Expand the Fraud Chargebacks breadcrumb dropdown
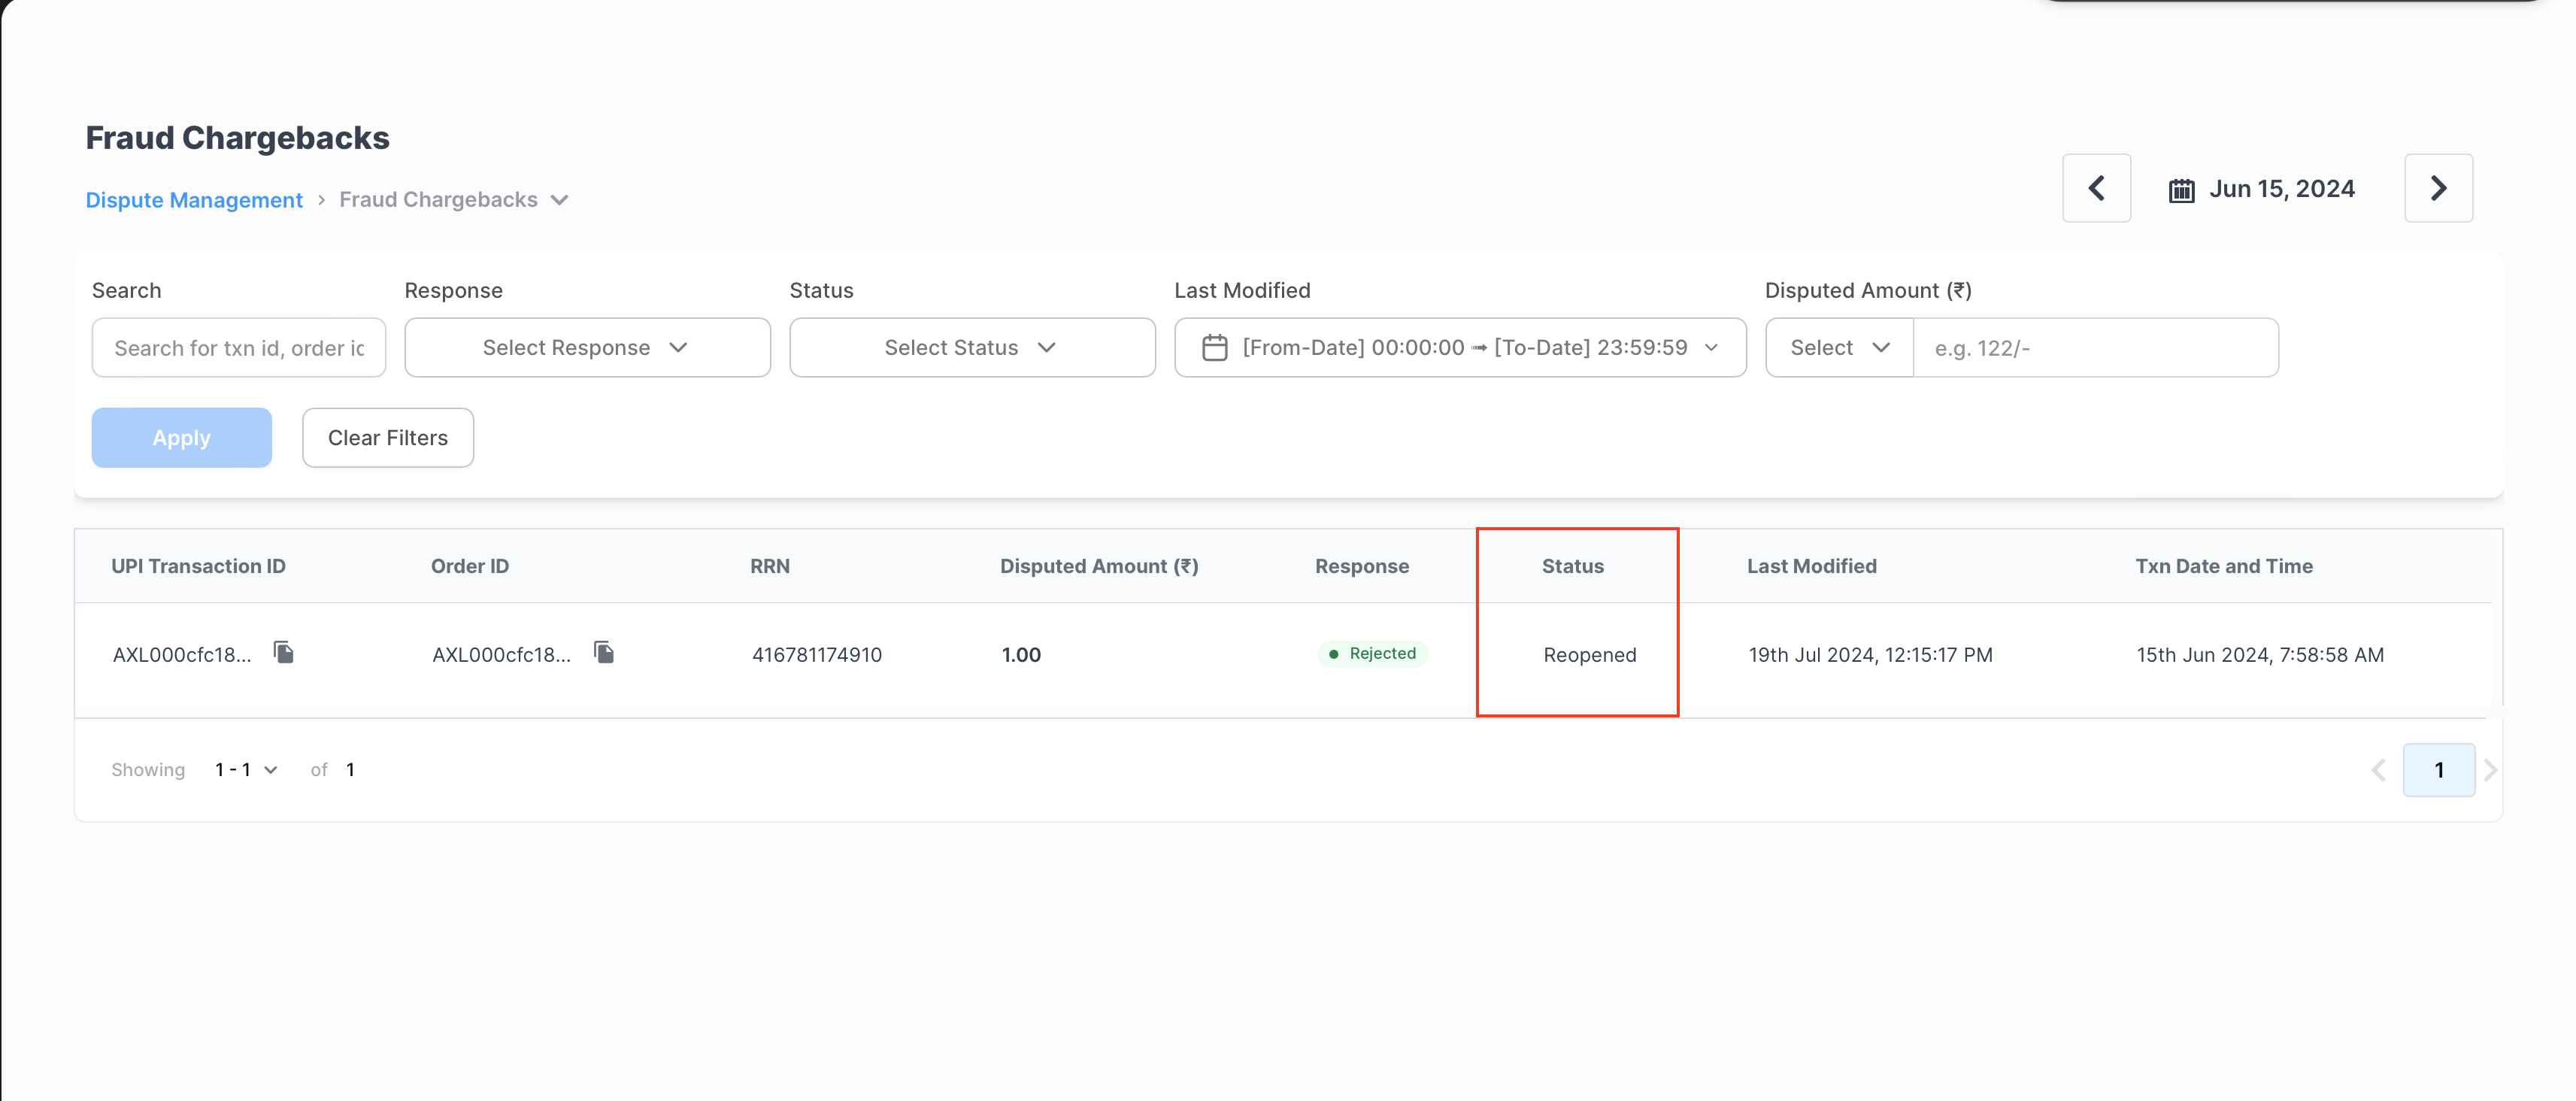Viewport: 2576px width, 1101px height. click(x=560, y=200)
